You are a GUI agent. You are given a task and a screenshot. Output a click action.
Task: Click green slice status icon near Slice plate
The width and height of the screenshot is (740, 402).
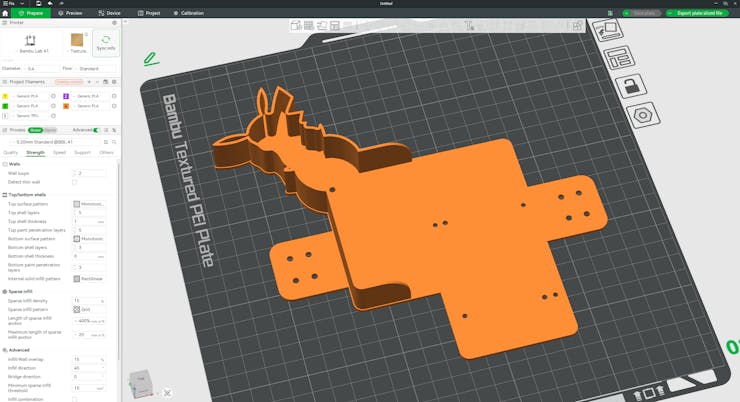click(x=610, y=13)
